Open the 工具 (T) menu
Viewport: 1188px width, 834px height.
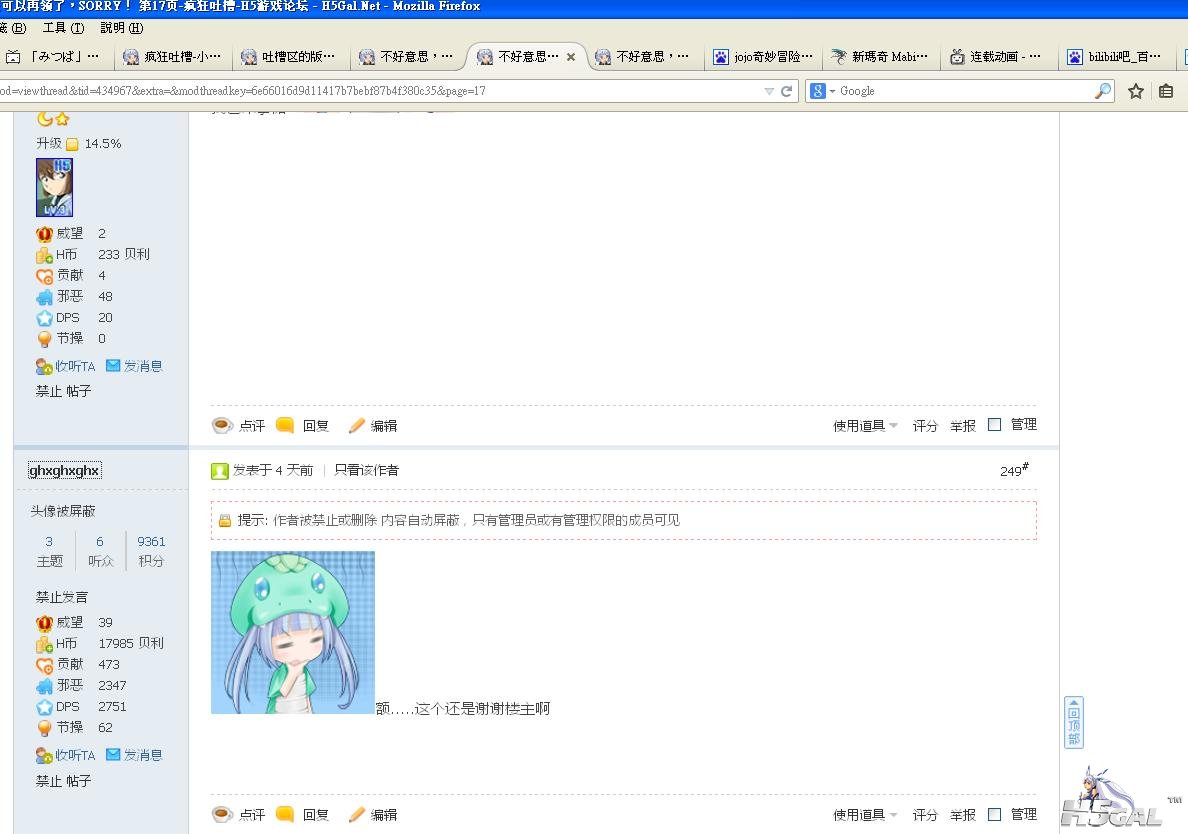pos(63,28)
